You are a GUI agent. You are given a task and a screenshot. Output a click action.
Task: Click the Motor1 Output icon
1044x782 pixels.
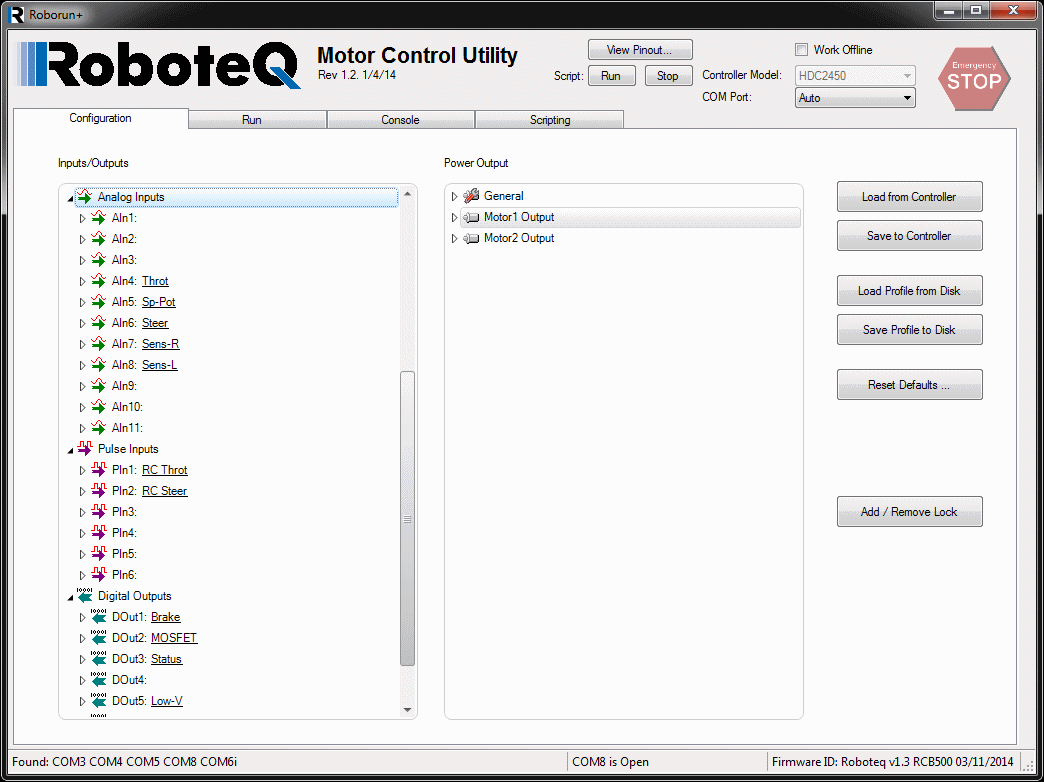[x=472, y=217]
